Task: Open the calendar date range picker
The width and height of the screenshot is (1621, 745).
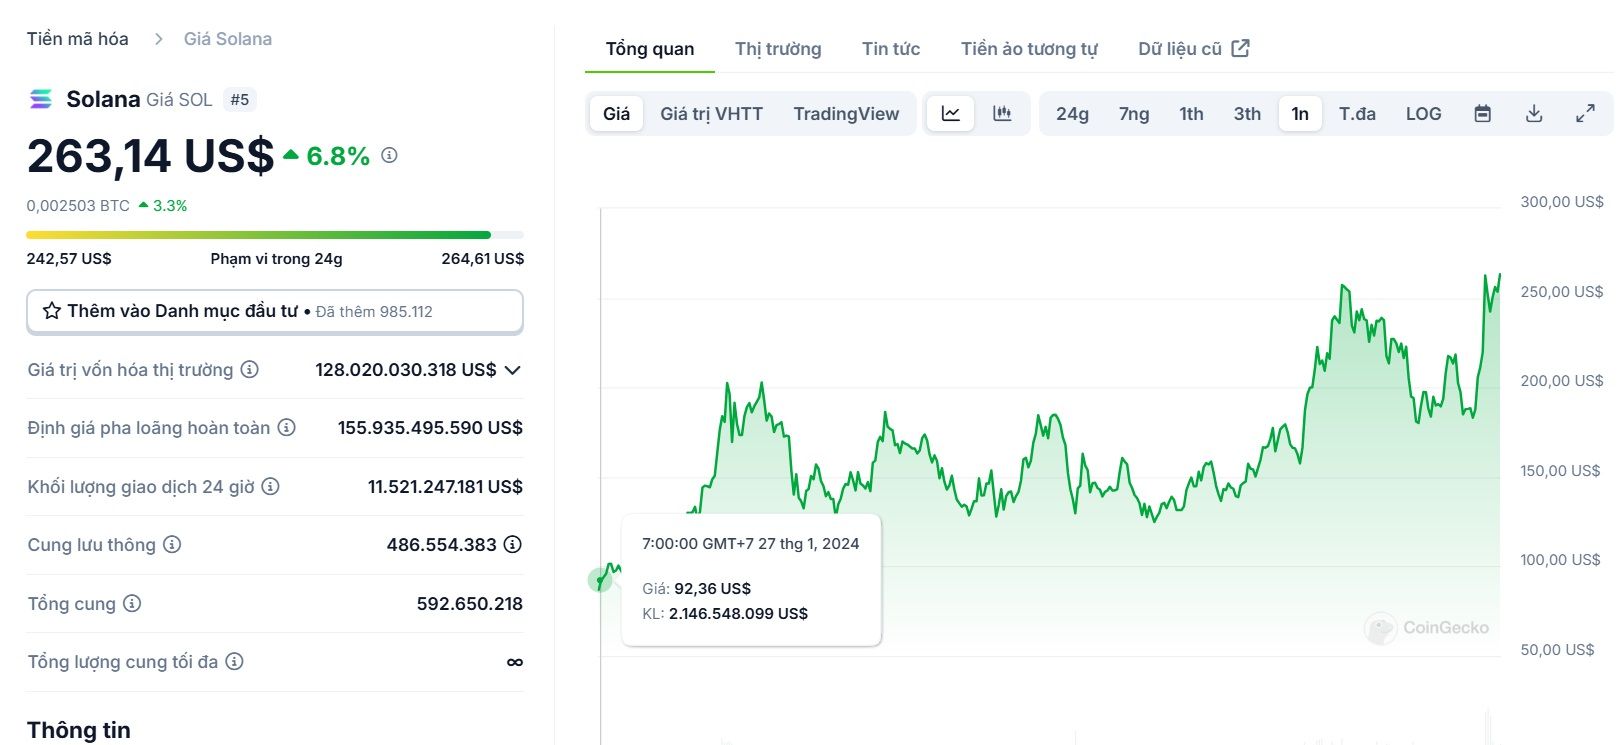Action: [1483, 114]
